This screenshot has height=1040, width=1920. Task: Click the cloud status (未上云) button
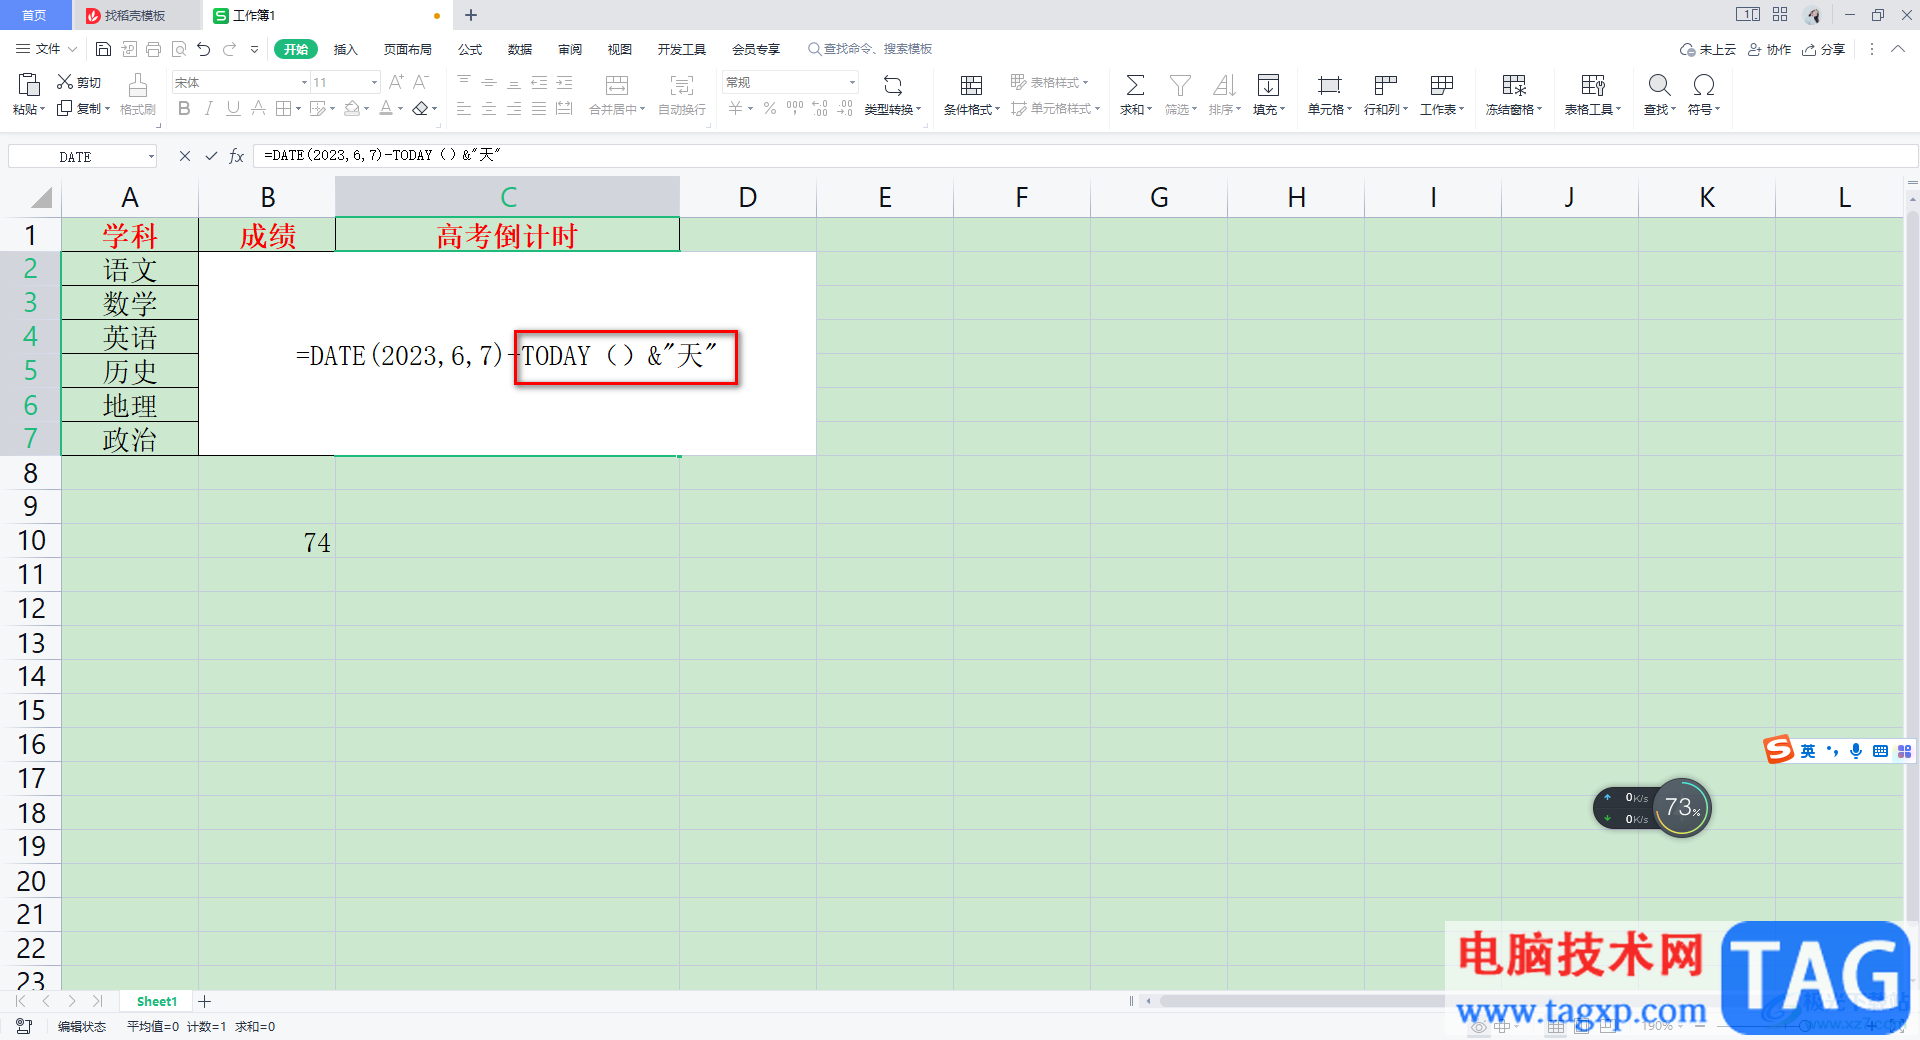point(1708,49)
